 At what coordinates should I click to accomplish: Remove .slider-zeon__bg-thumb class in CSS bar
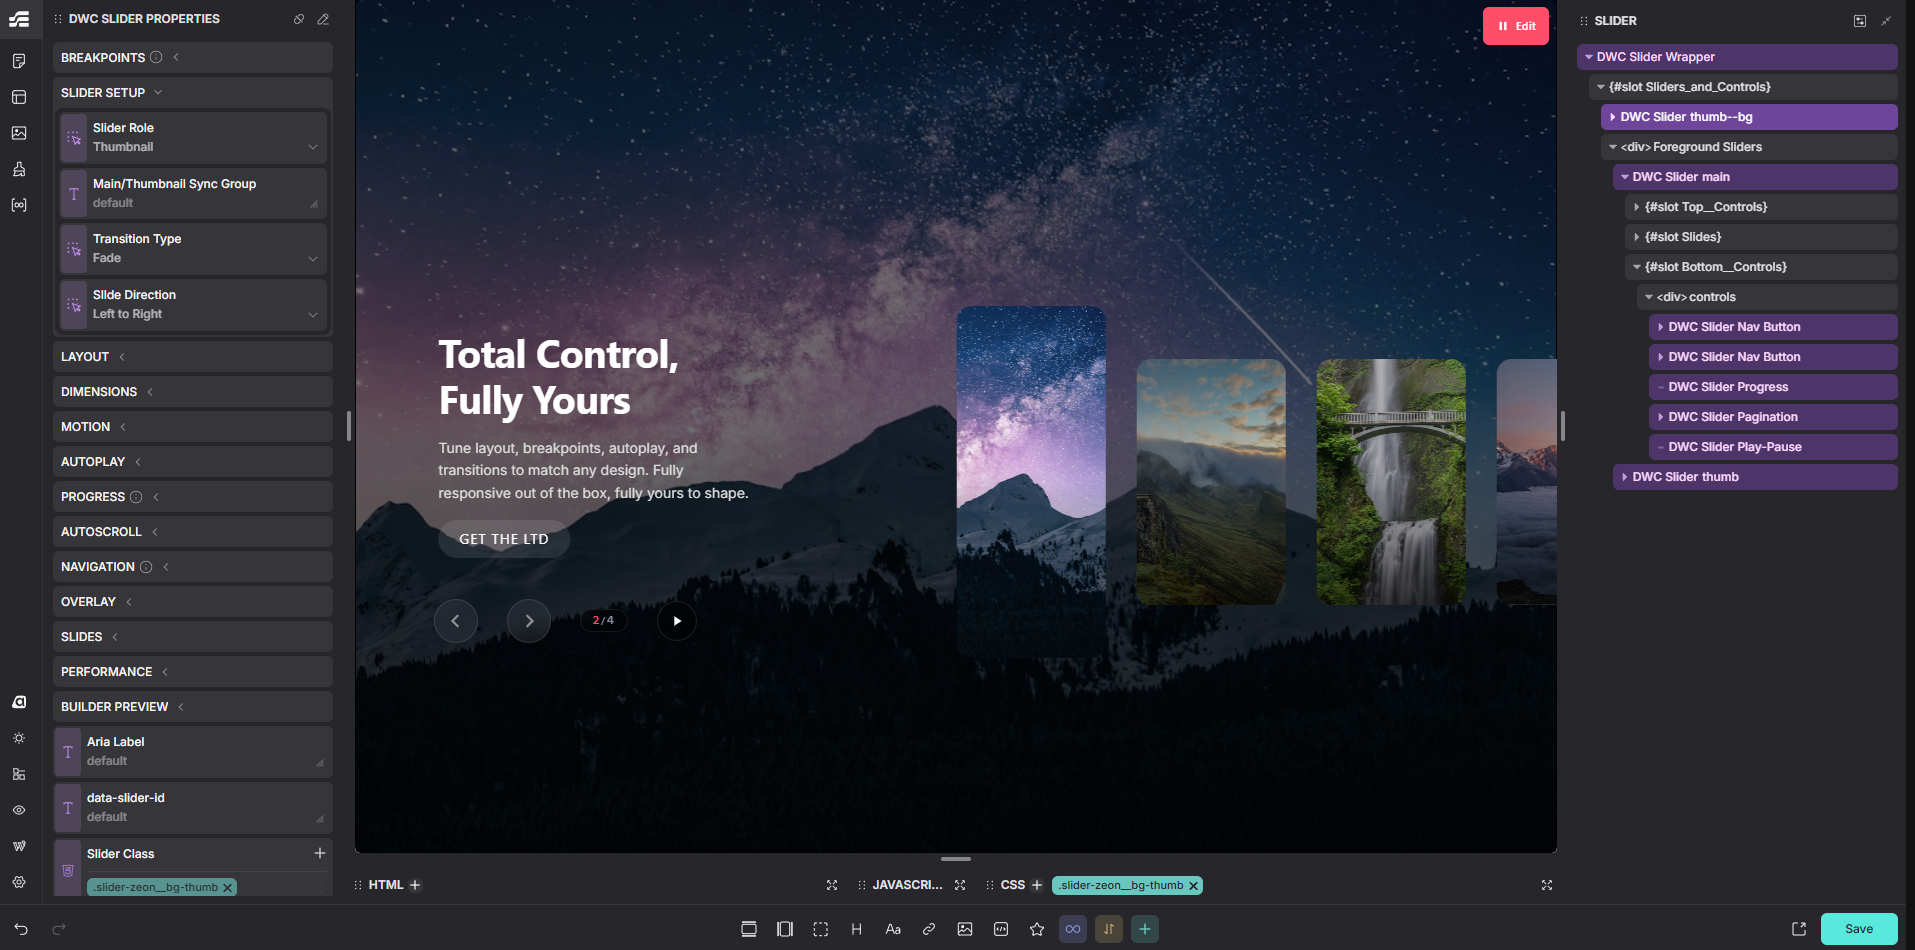coord(1193,886)
